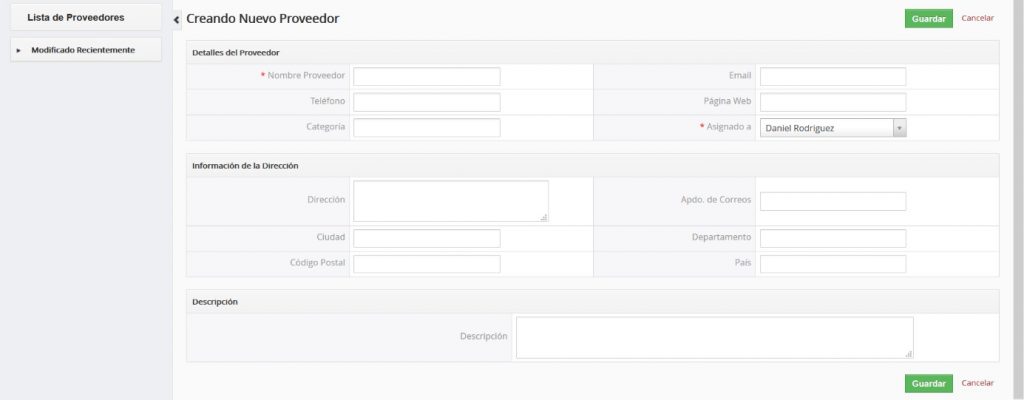Click the Página Web input field
The image size is (1024, 400).
pyautogui.click(x=833, y=102)
